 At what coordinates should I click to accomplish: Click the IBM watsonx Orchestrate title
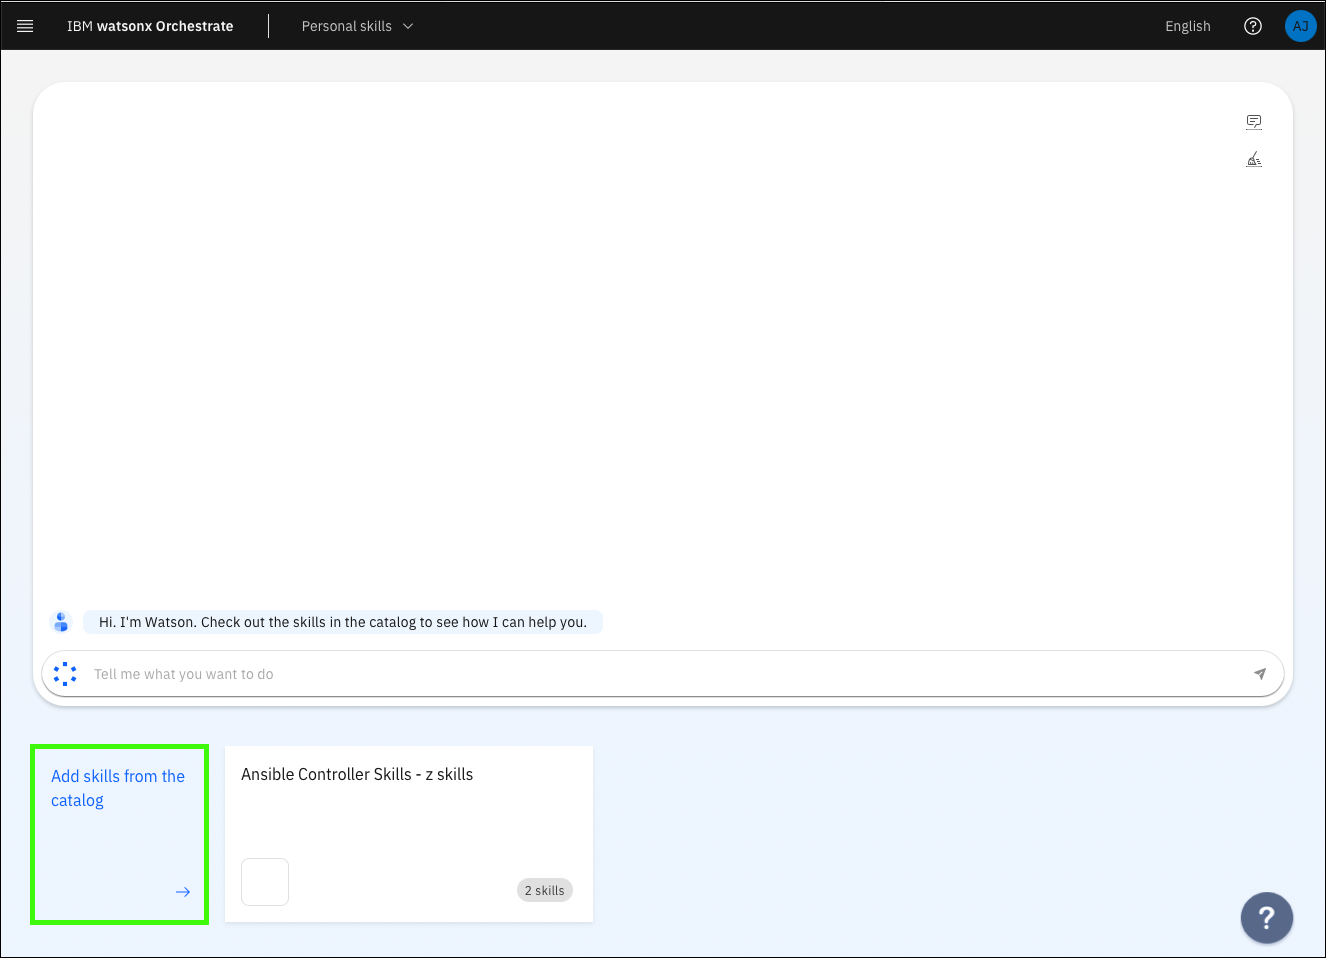pos(150,26)
